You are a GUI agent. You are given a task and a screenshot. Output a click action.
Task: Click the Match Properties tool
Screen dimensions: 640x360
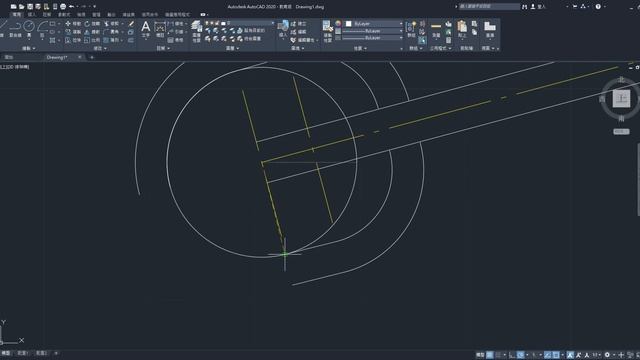[328, 31]
